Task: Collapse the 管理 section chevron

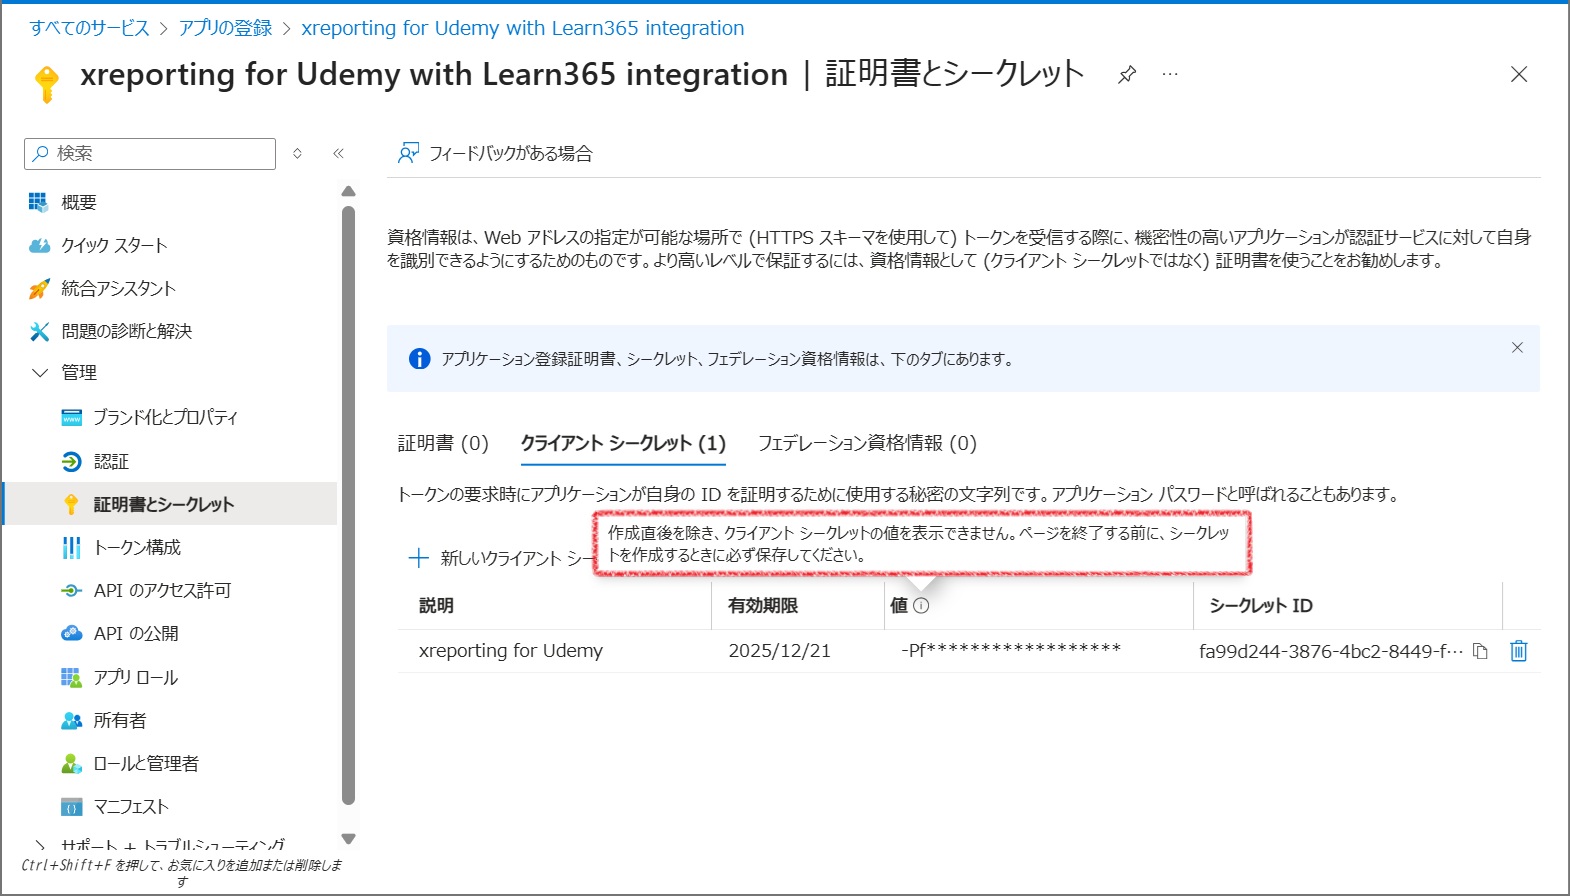Action: click(x=40, y=372)
